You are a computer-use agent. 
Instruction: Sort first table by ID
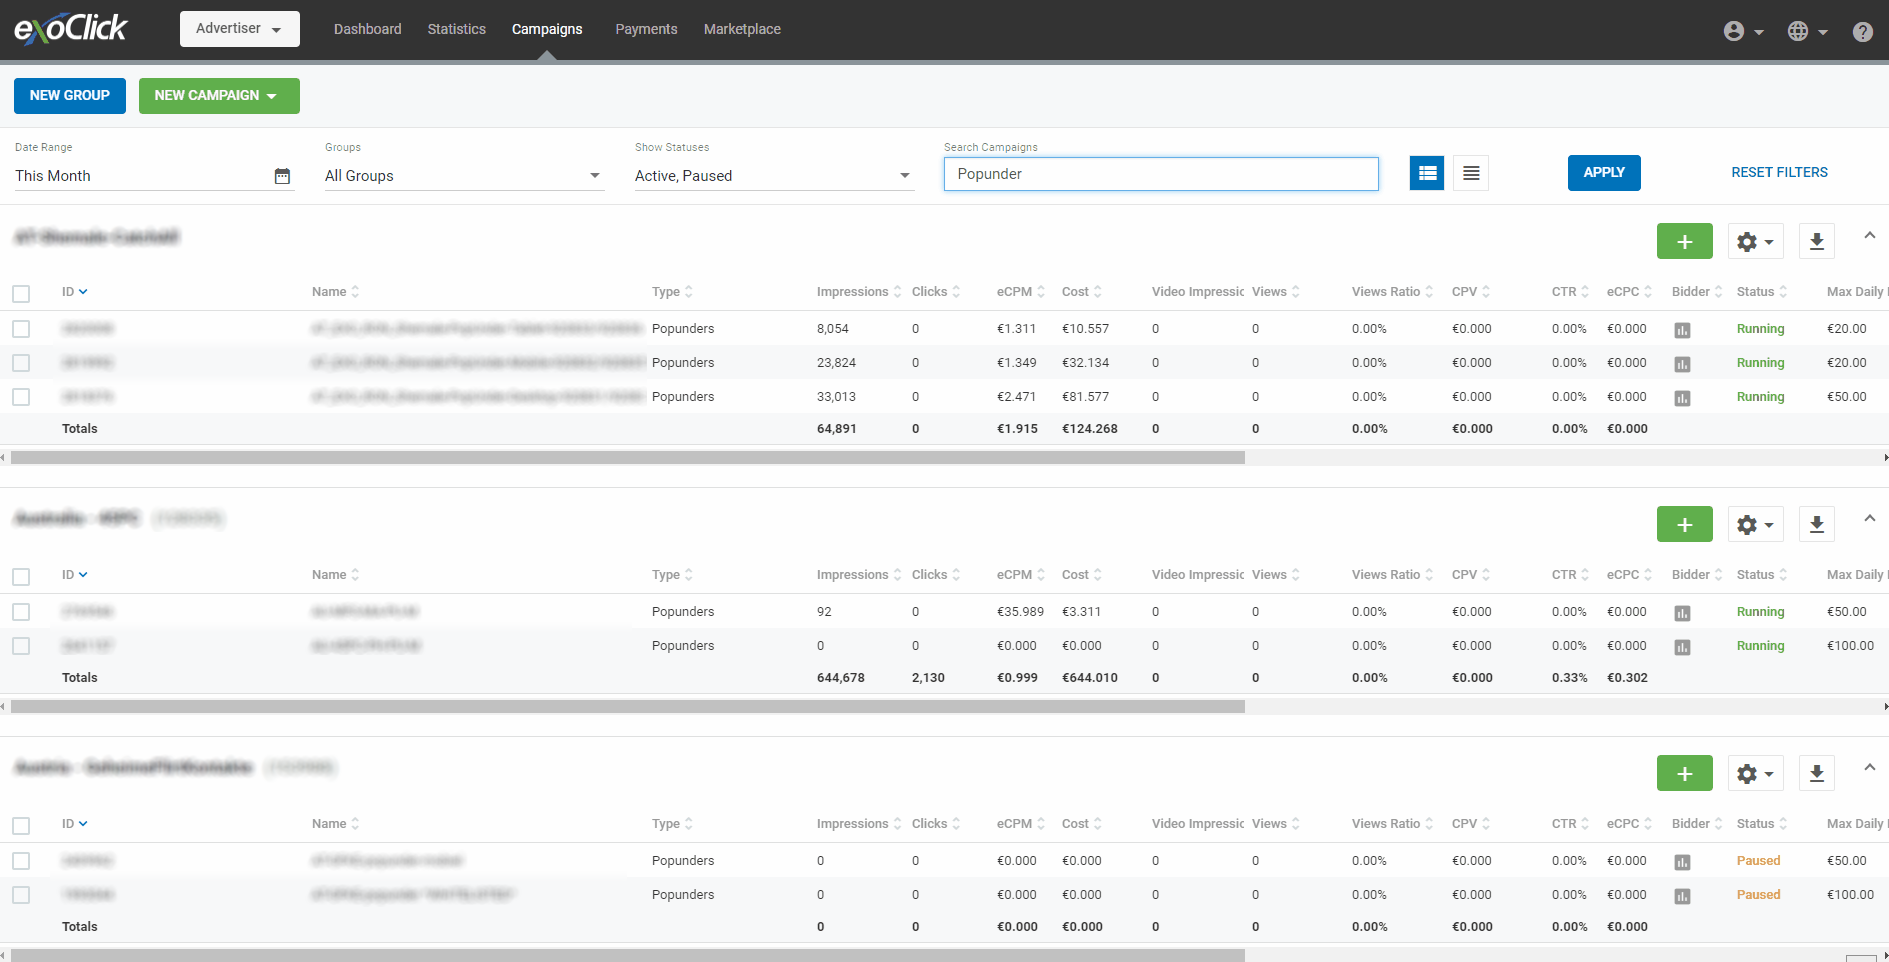(x=74, y=292)
